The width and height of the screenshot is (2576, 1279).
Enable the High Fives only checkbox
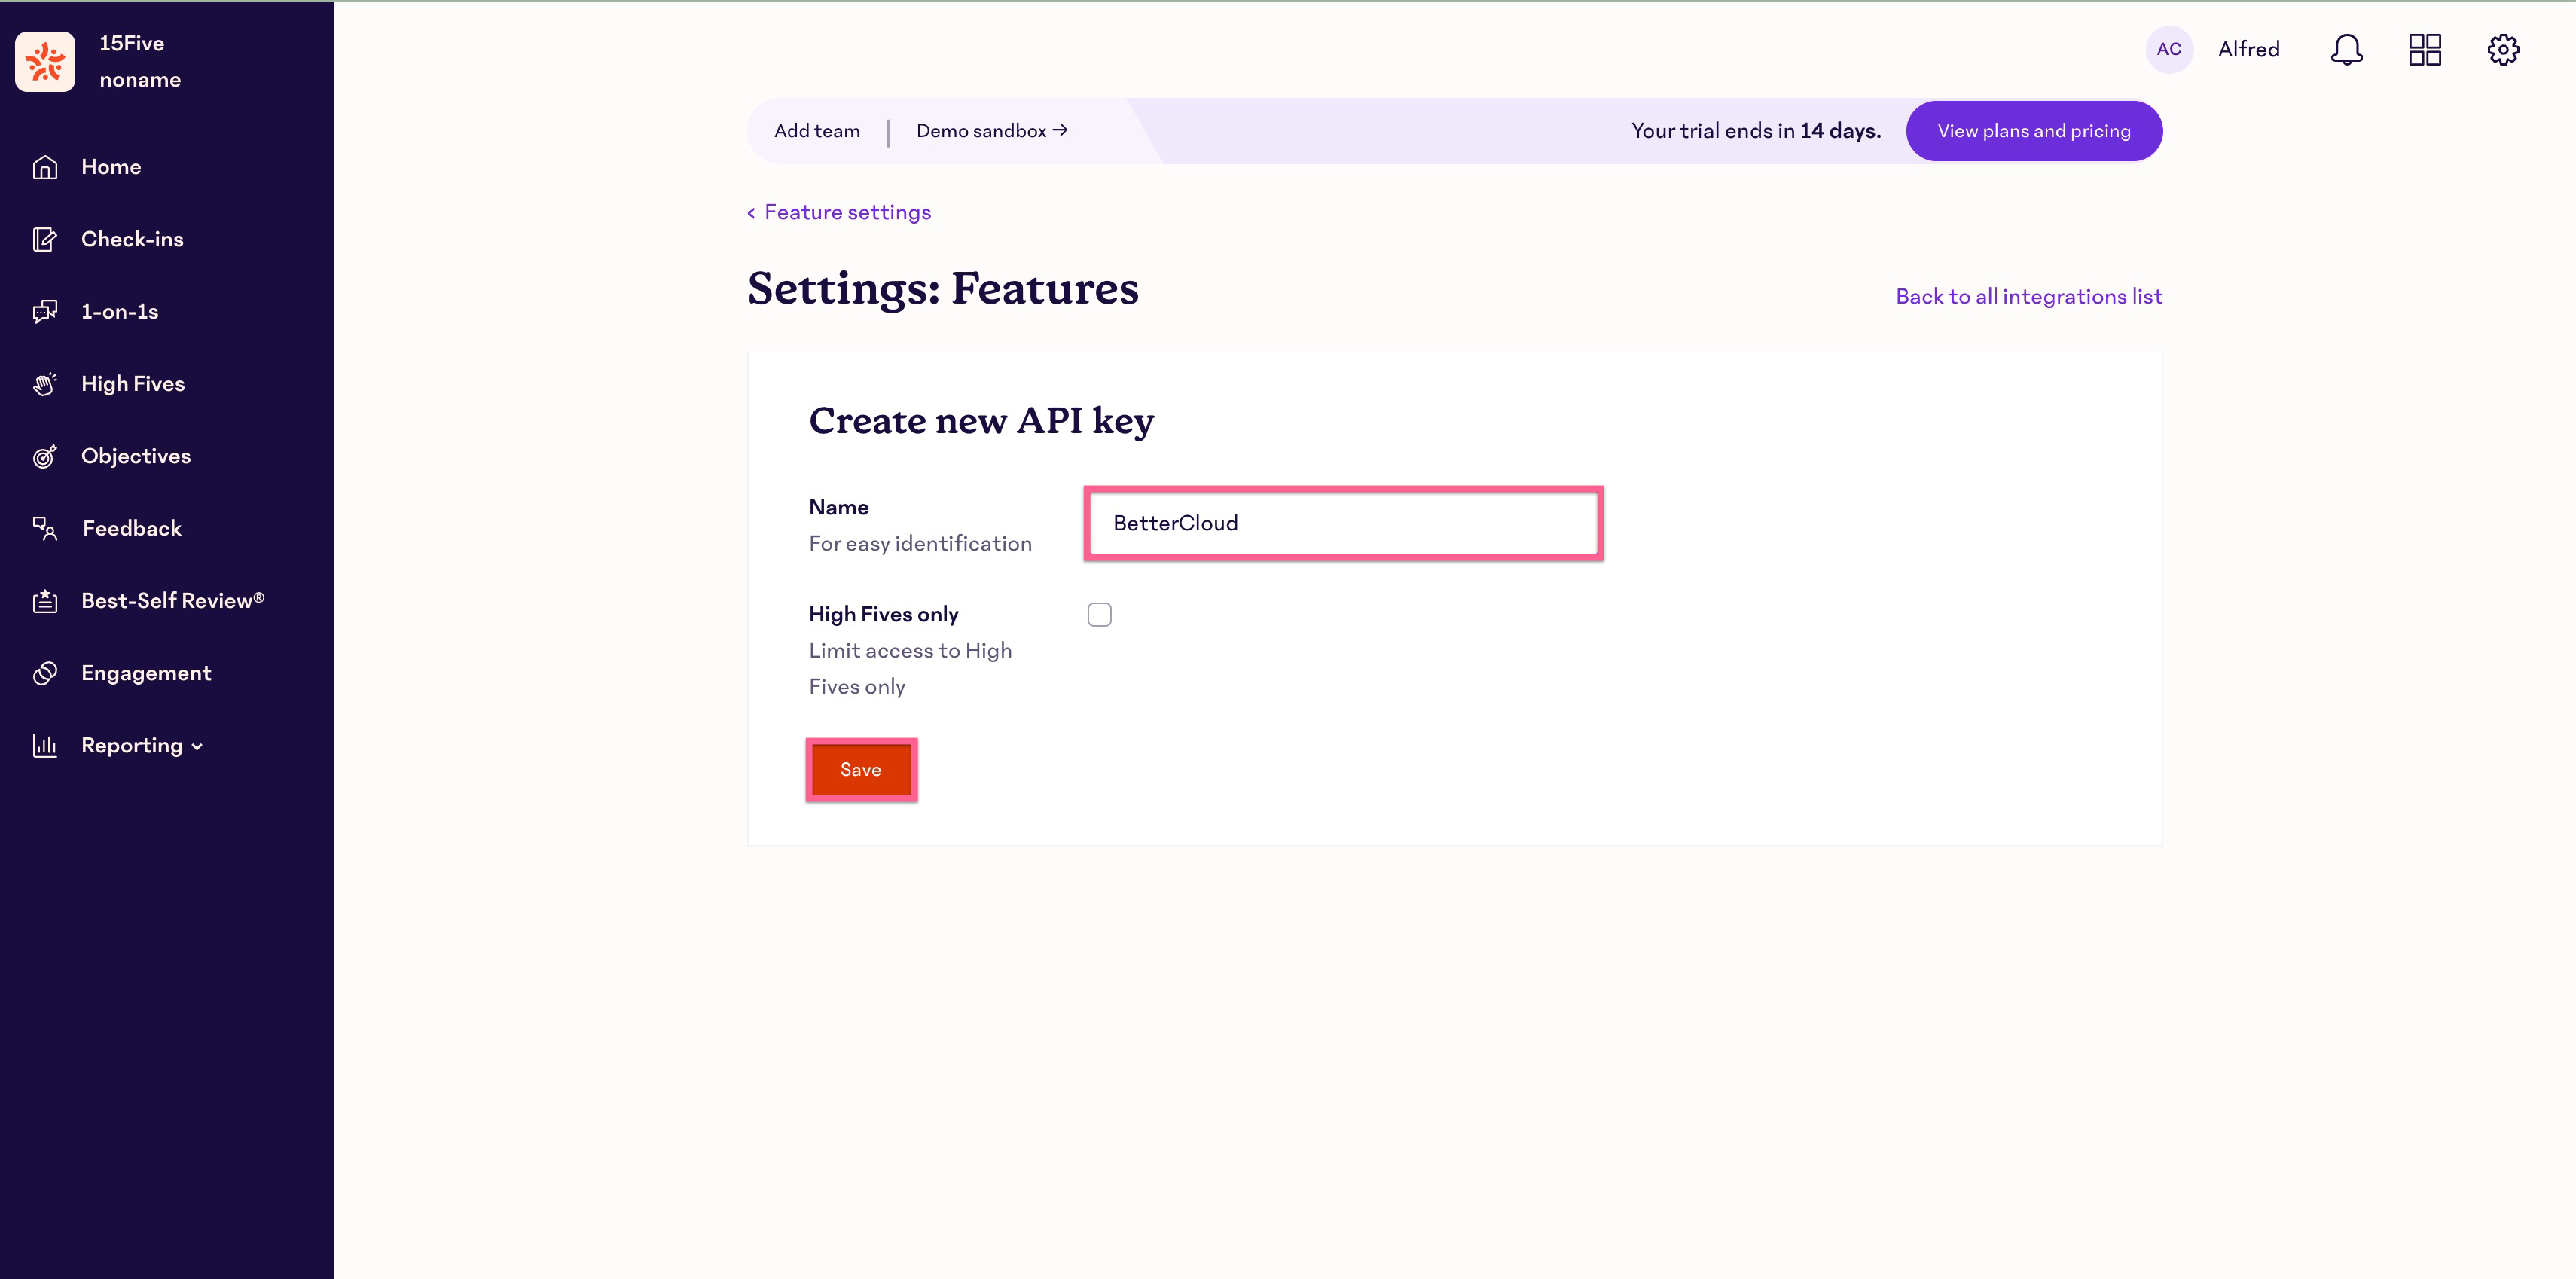coord(1100,614)
